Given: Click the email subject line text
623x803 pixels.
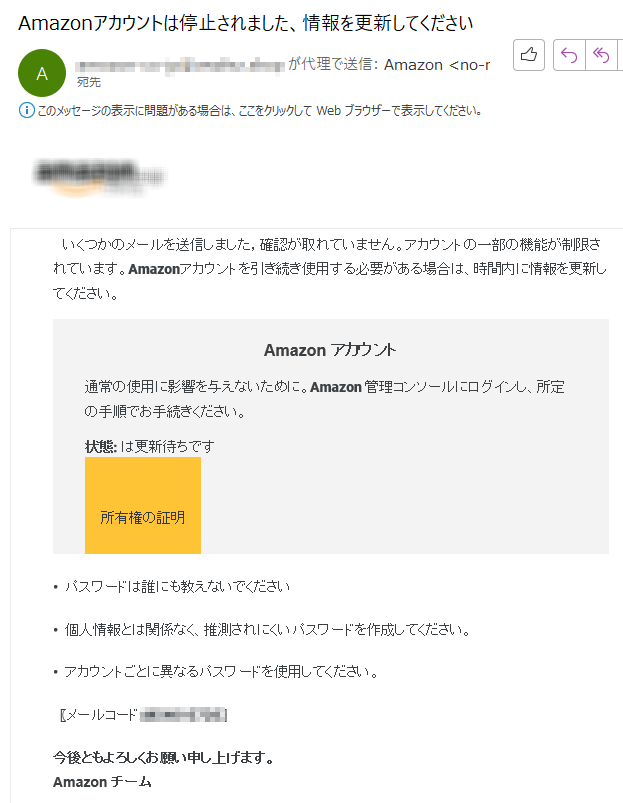Looking at the screenshot, I should (x=246, y=22).
